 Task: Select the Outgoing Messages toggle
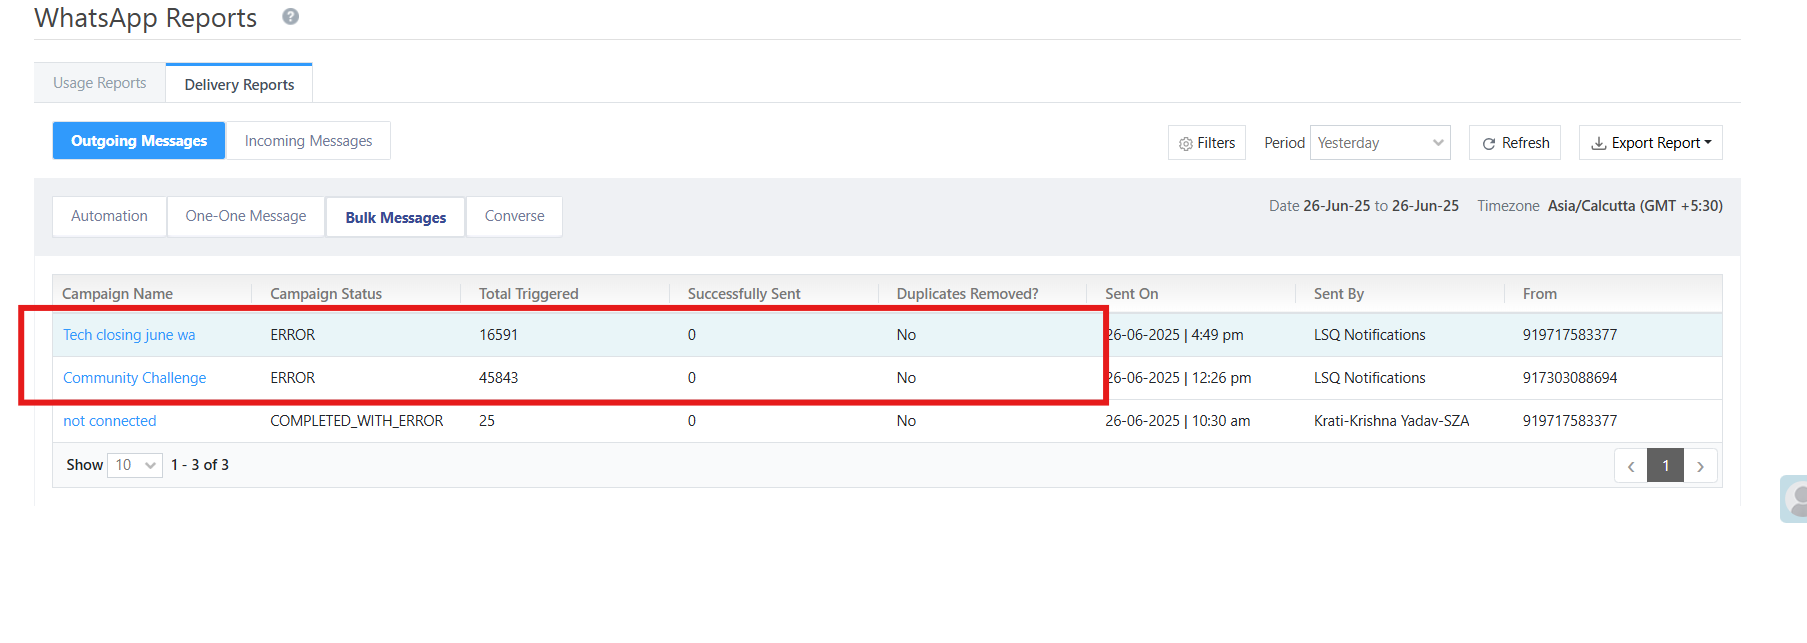coord(139,141)
